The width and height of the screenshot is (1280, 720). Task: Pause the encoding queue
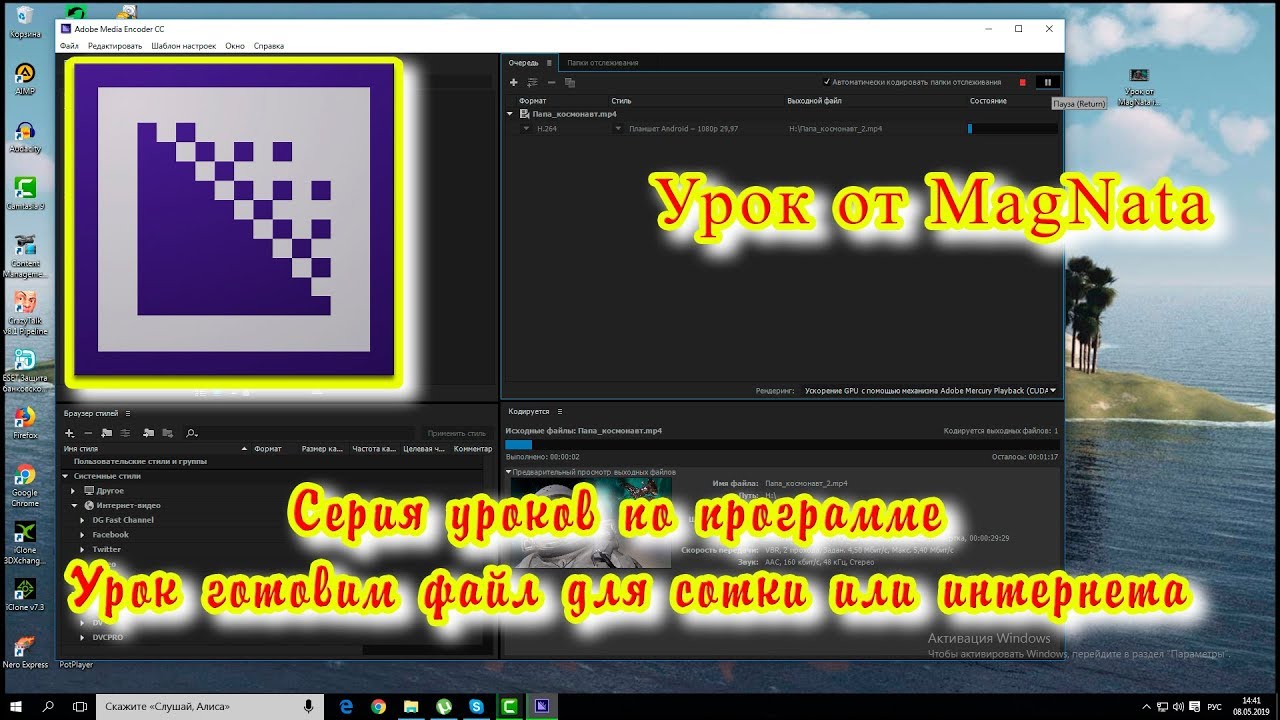(x=1047, y=82)
